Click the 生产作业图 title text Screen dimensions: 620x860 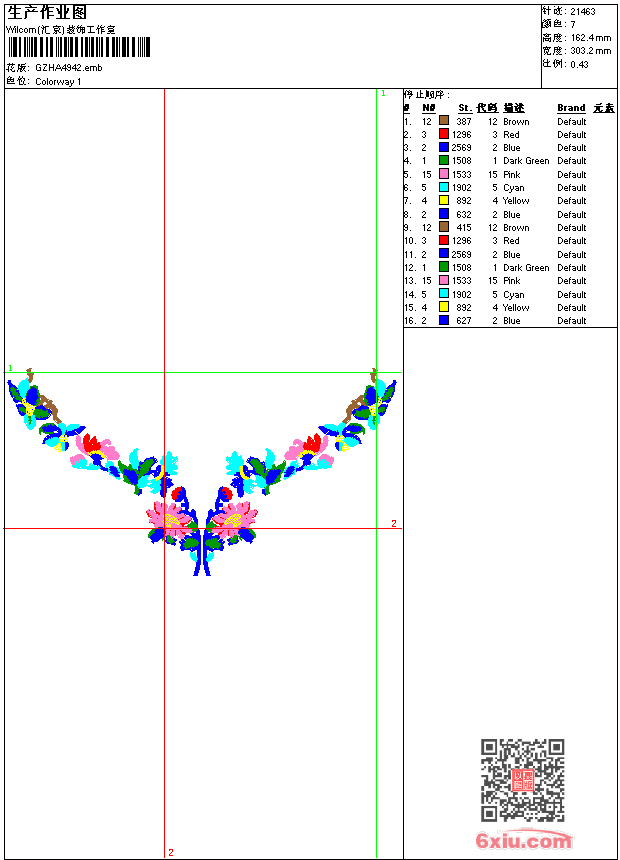[x=47, y=12]
